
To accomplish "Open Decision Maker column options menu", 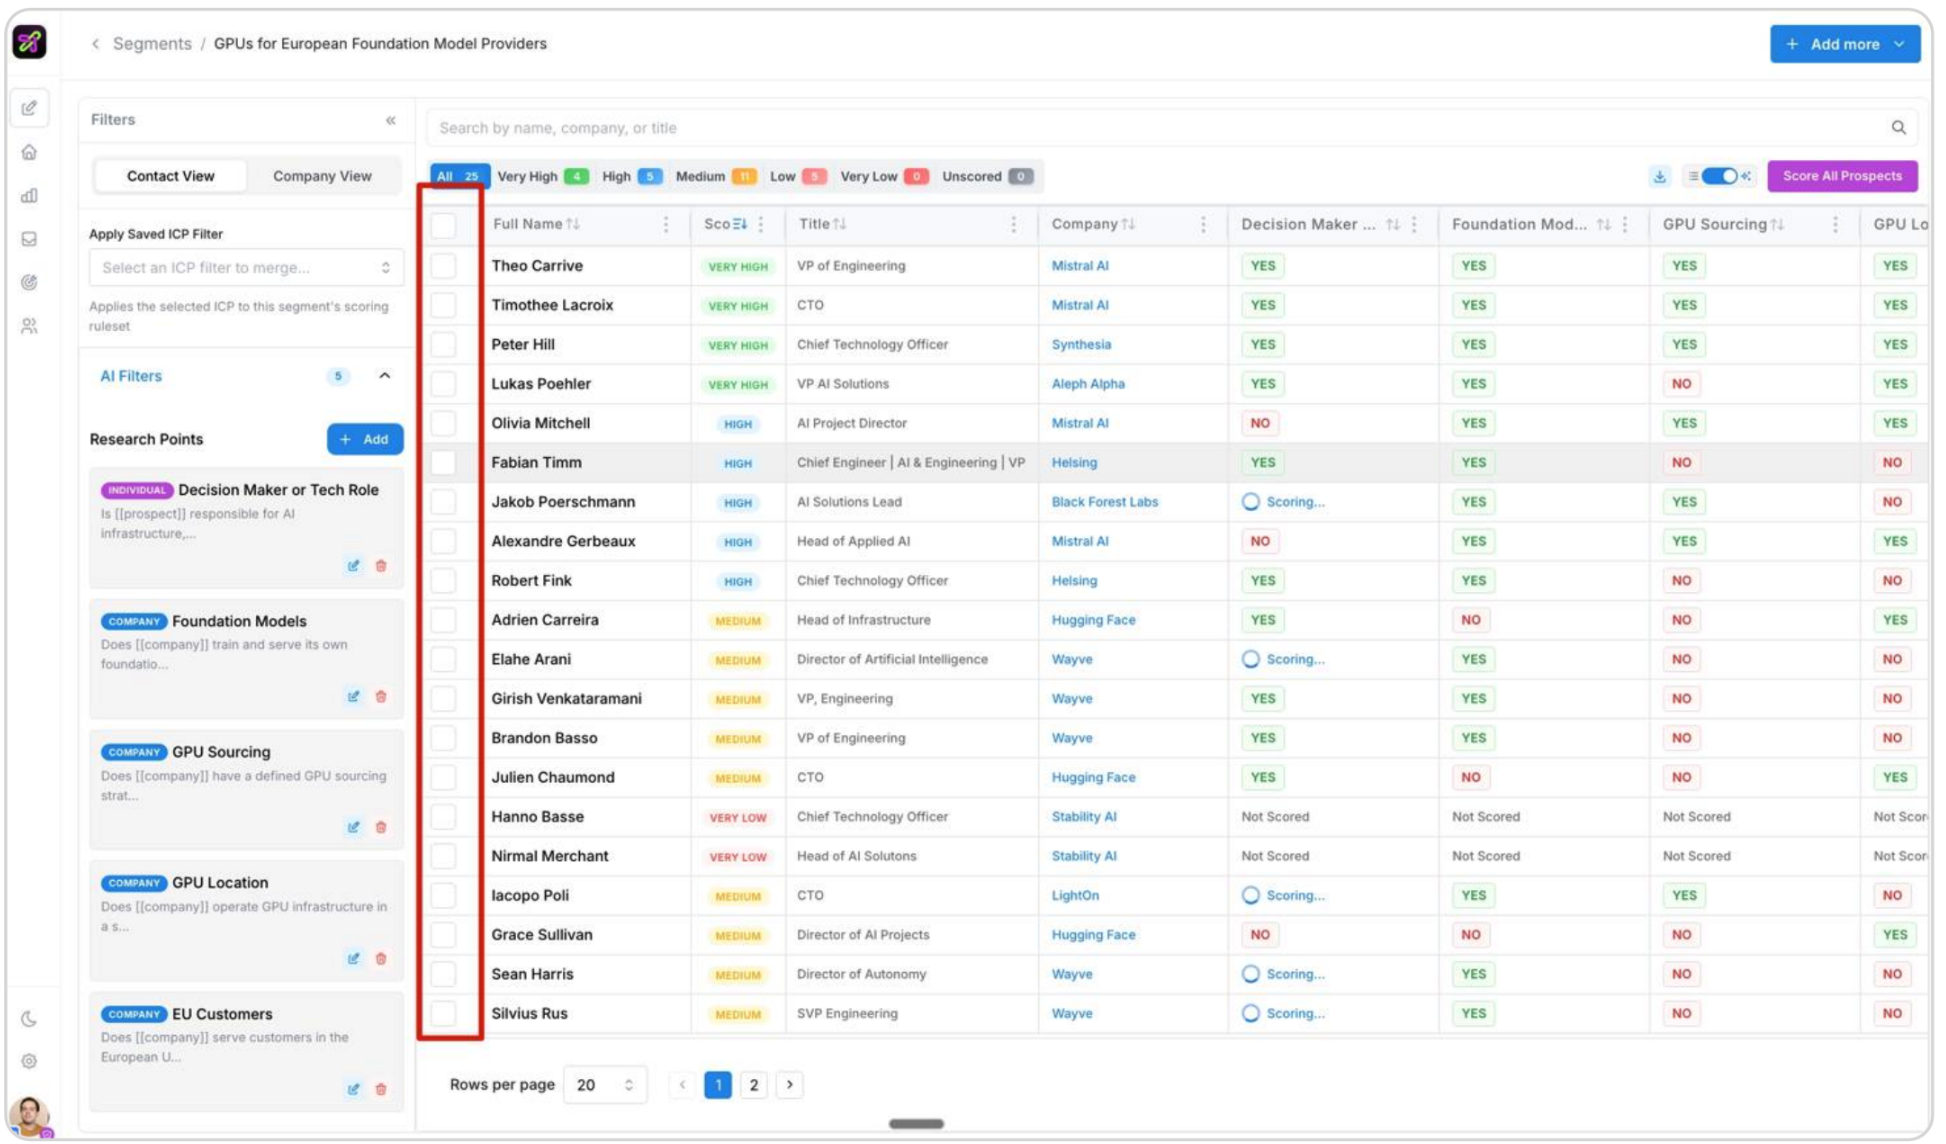I will (1414, 225).
